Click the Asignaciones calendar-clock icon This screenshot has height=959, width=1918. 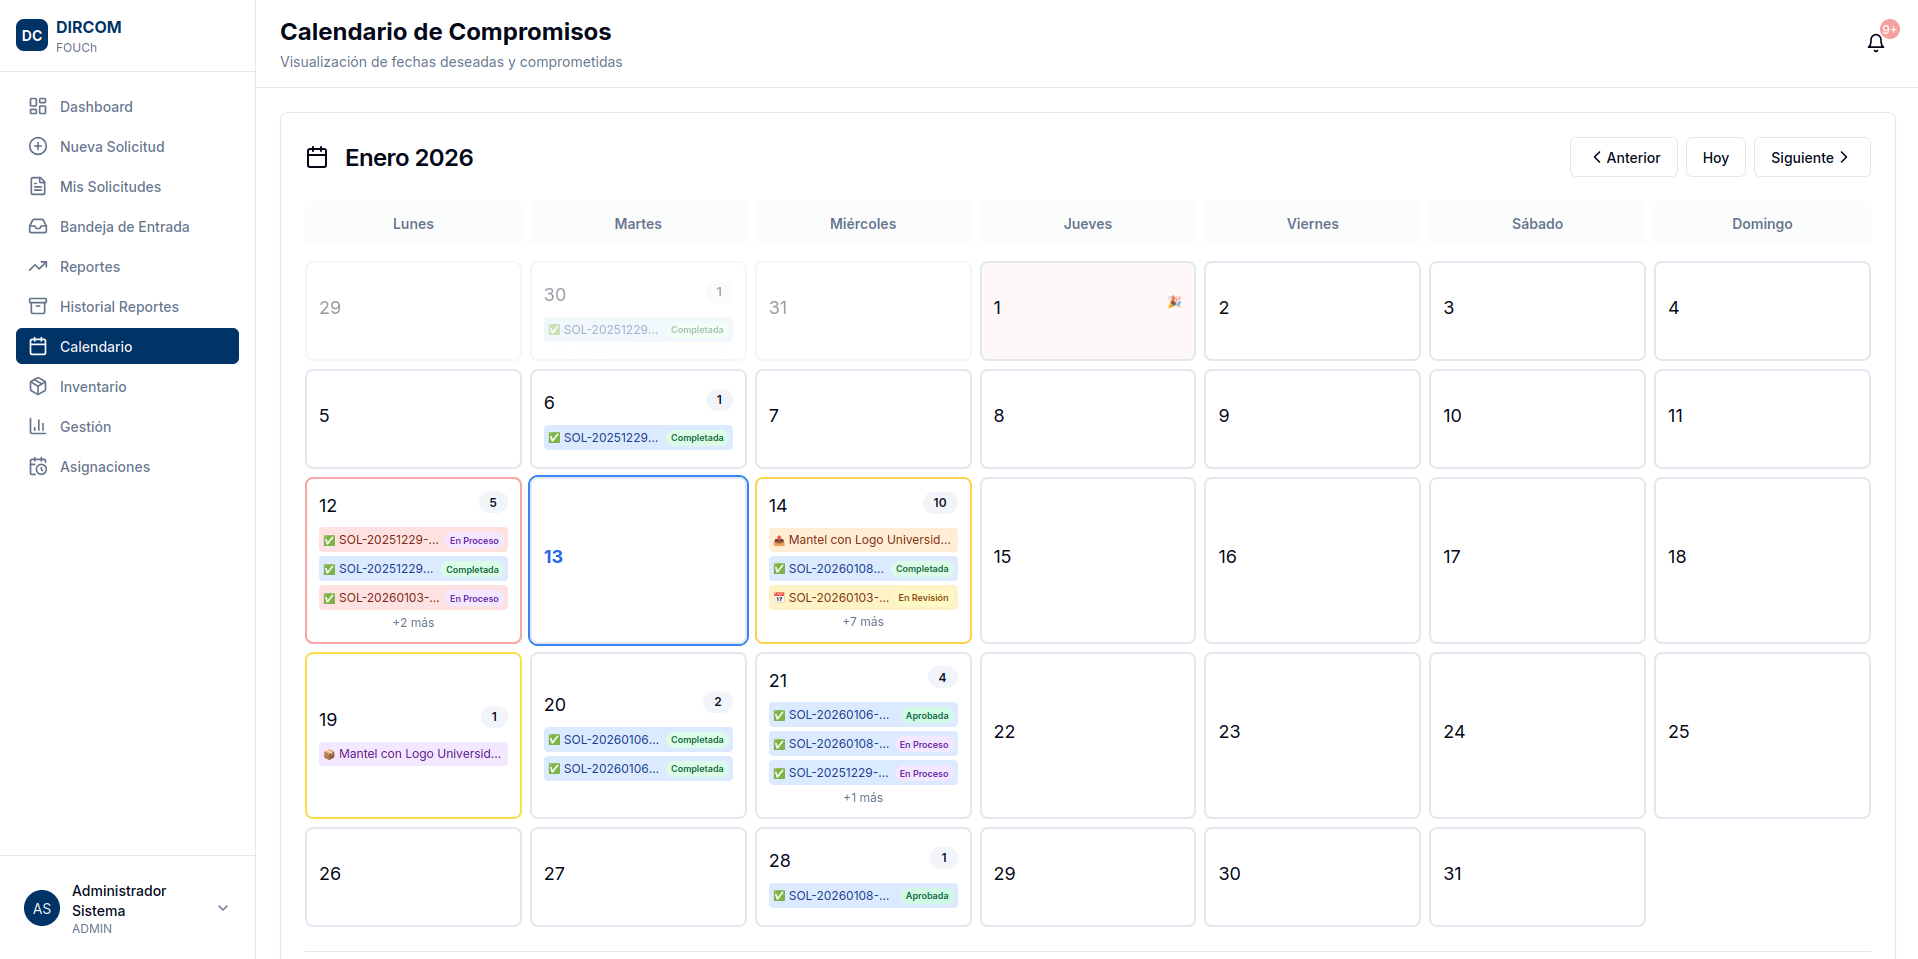pos(38,466)
